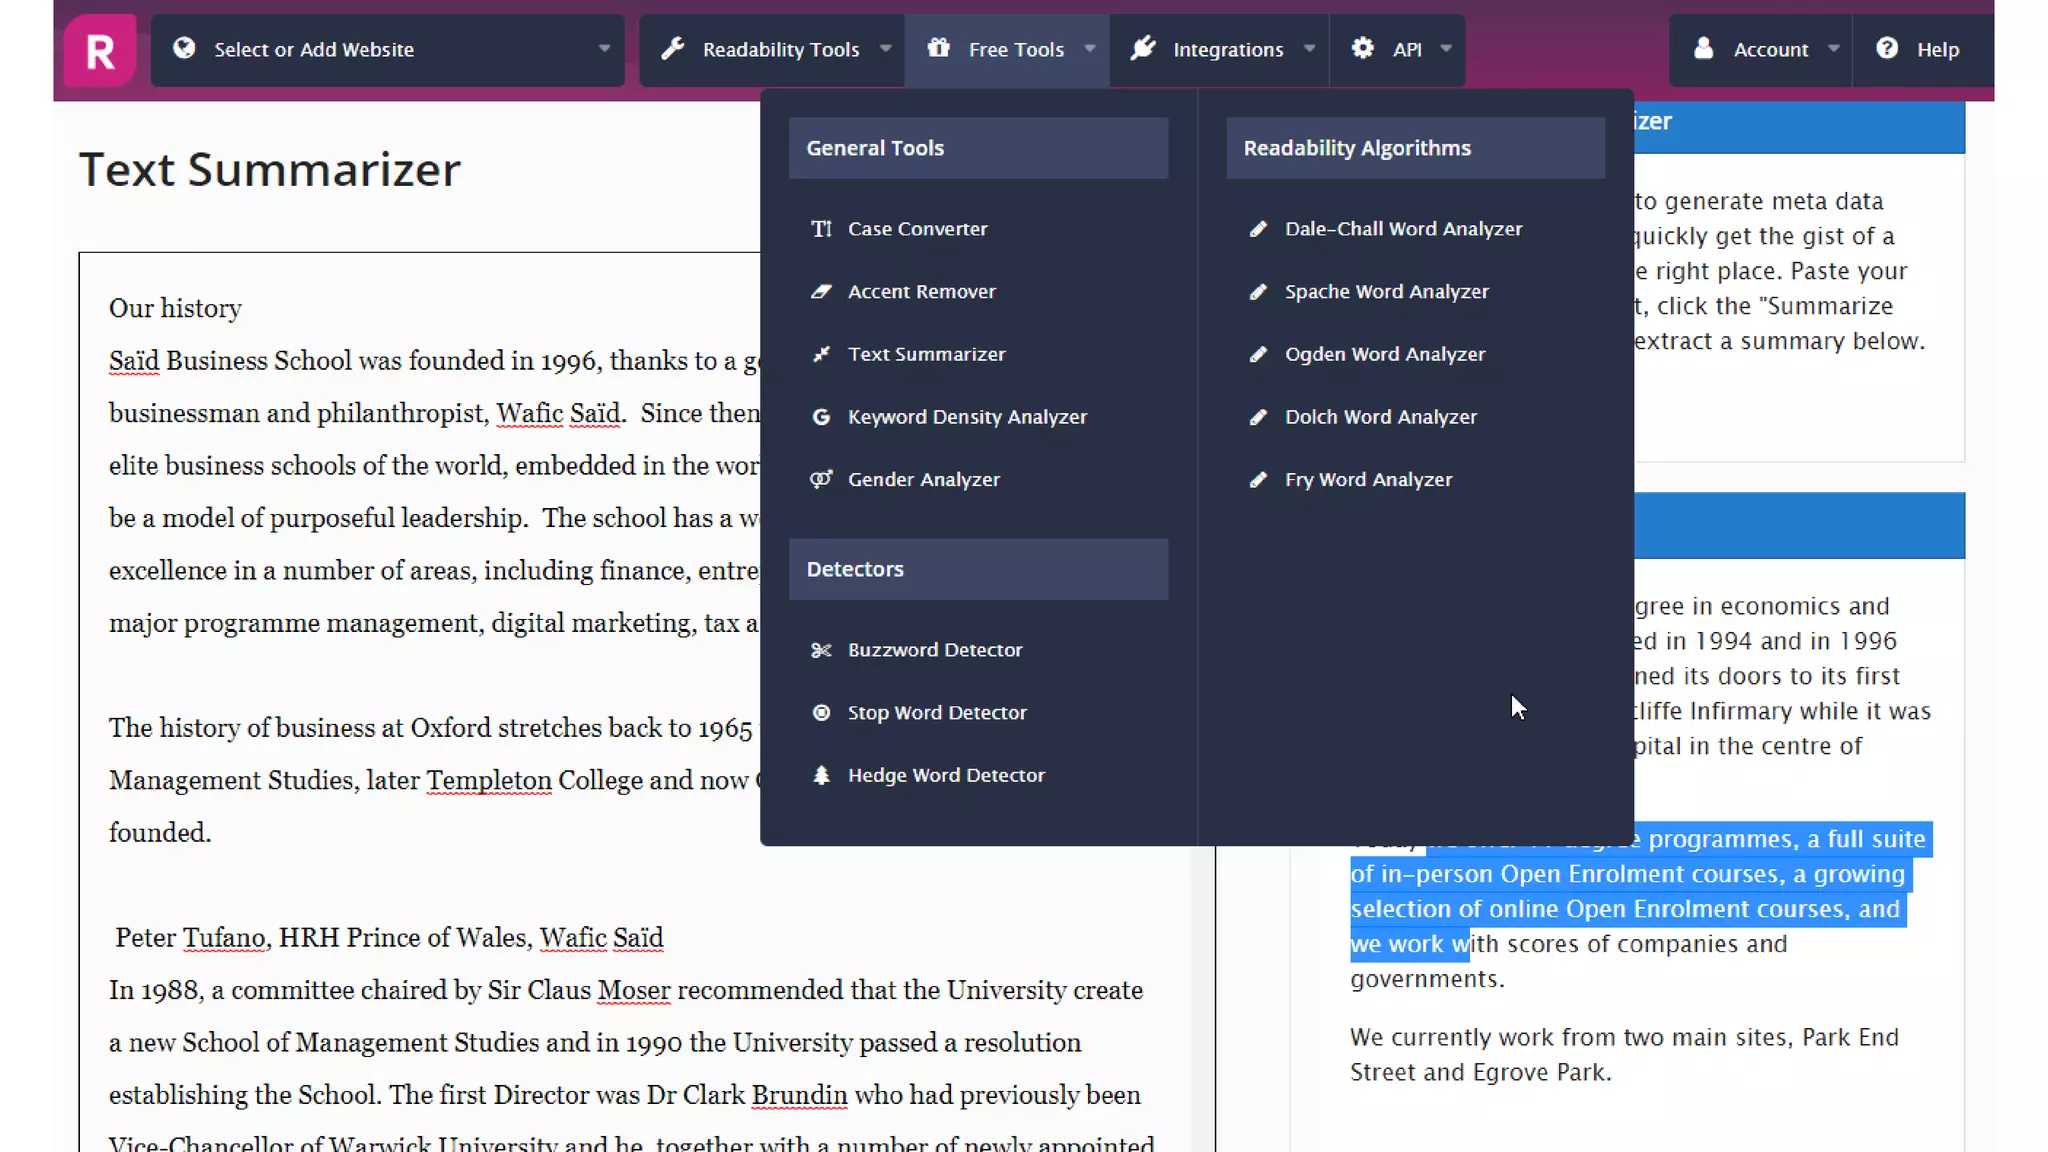Select the Ogden Word Analyzer option
The width and height of the screenshot is (2048, 1152).
[1384, 354]
